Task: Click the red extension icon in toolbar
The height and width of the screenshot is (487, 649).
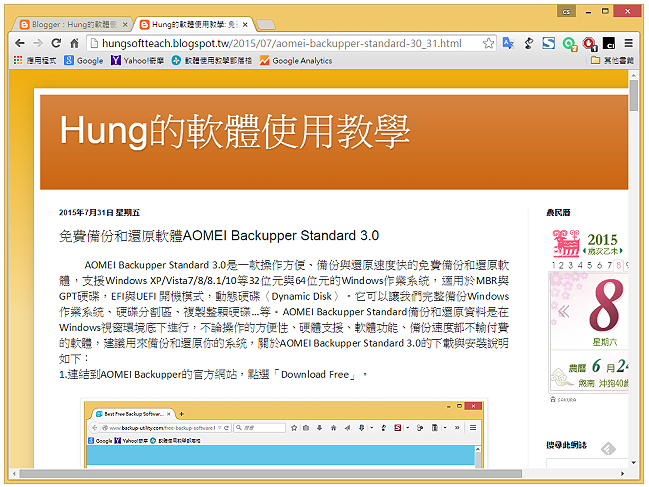Action: pyautogui.click(x=589, y=43)
